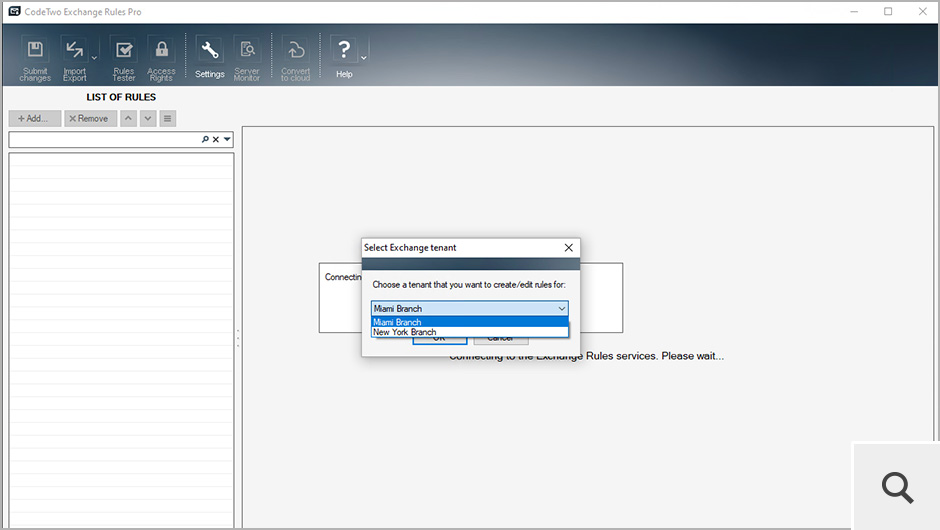Click the large magnifier zoom icon
The height and width of the screenshot is (530, 940).
pyautogui.click(x=897, y=487)
